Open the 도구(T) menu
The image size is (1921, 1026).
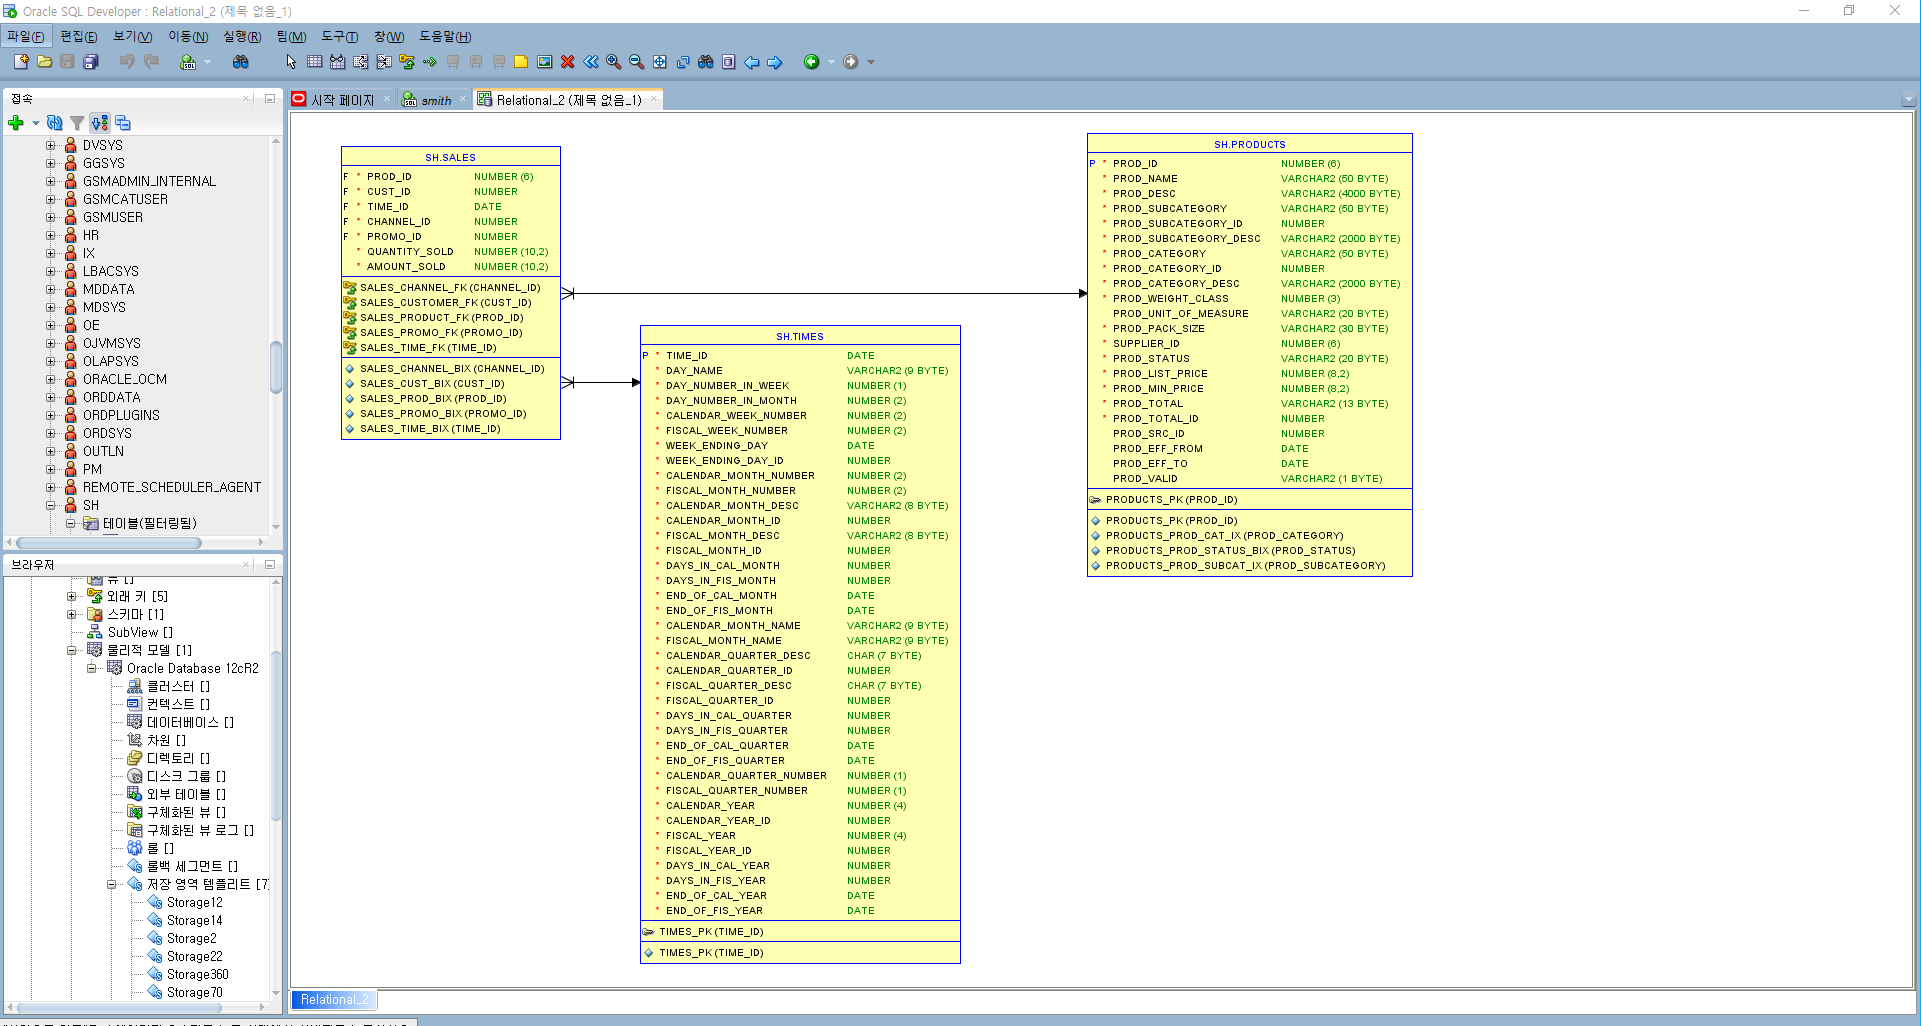339,37
